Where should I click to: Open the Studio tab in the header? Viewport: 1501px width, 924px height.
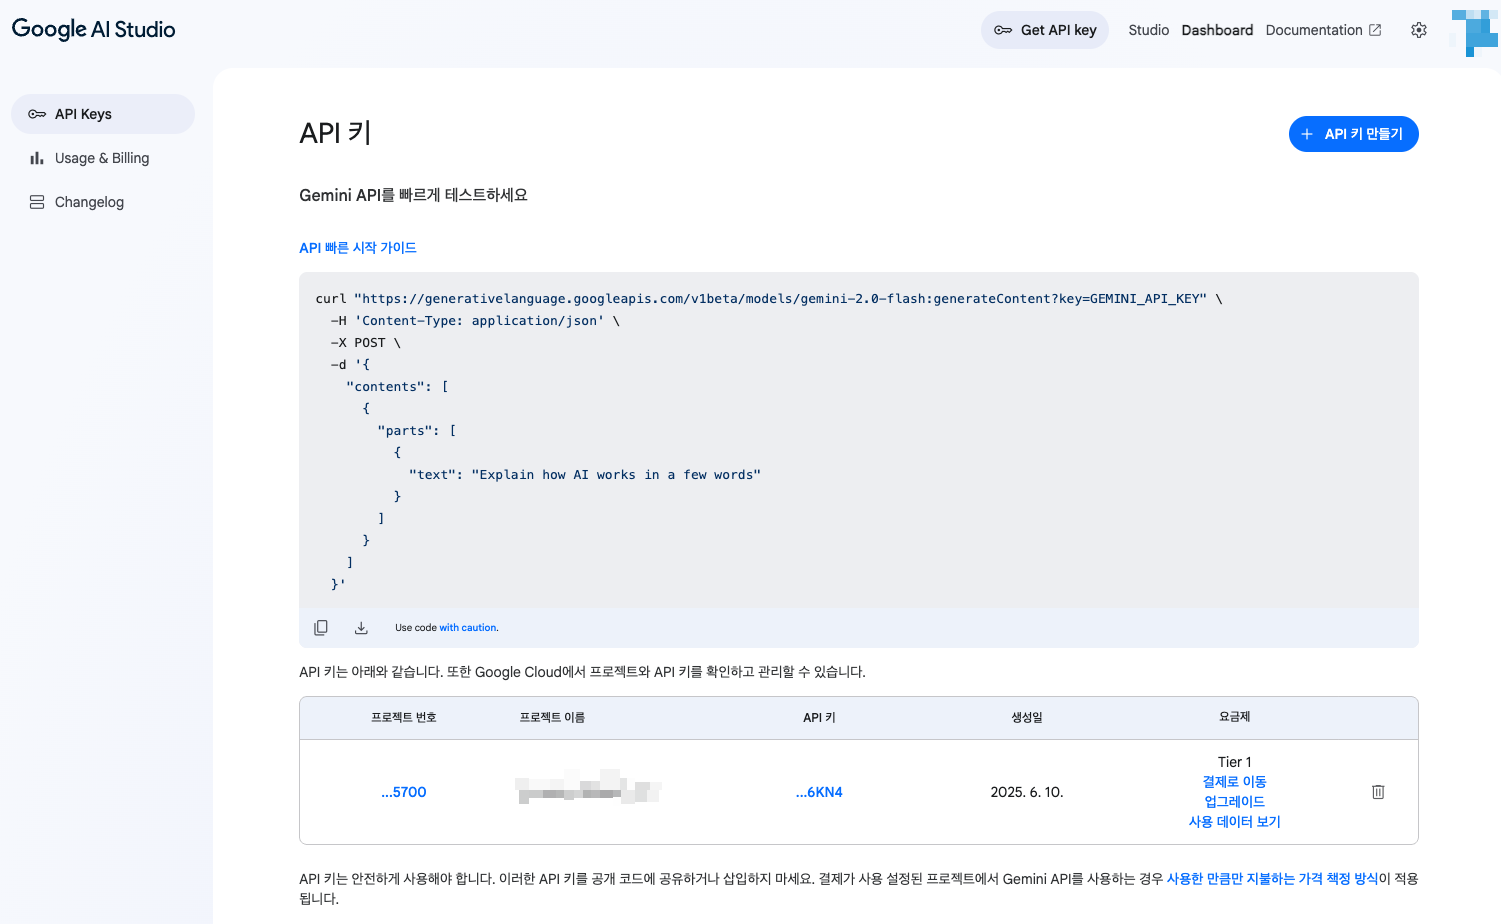[1148, 30]
